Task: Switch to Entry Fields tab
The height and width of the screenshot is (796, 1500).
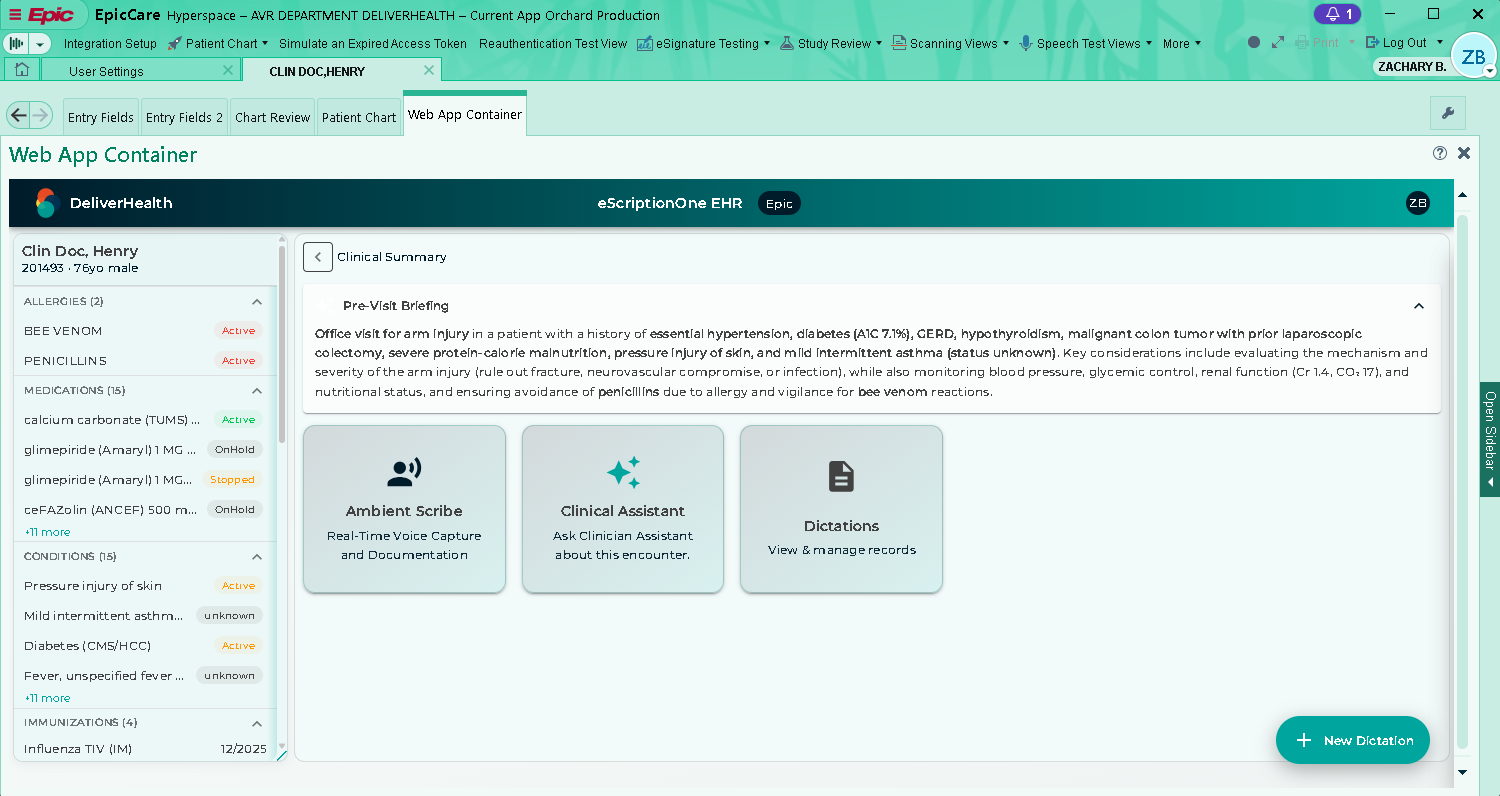Action: tap(101, 117)
